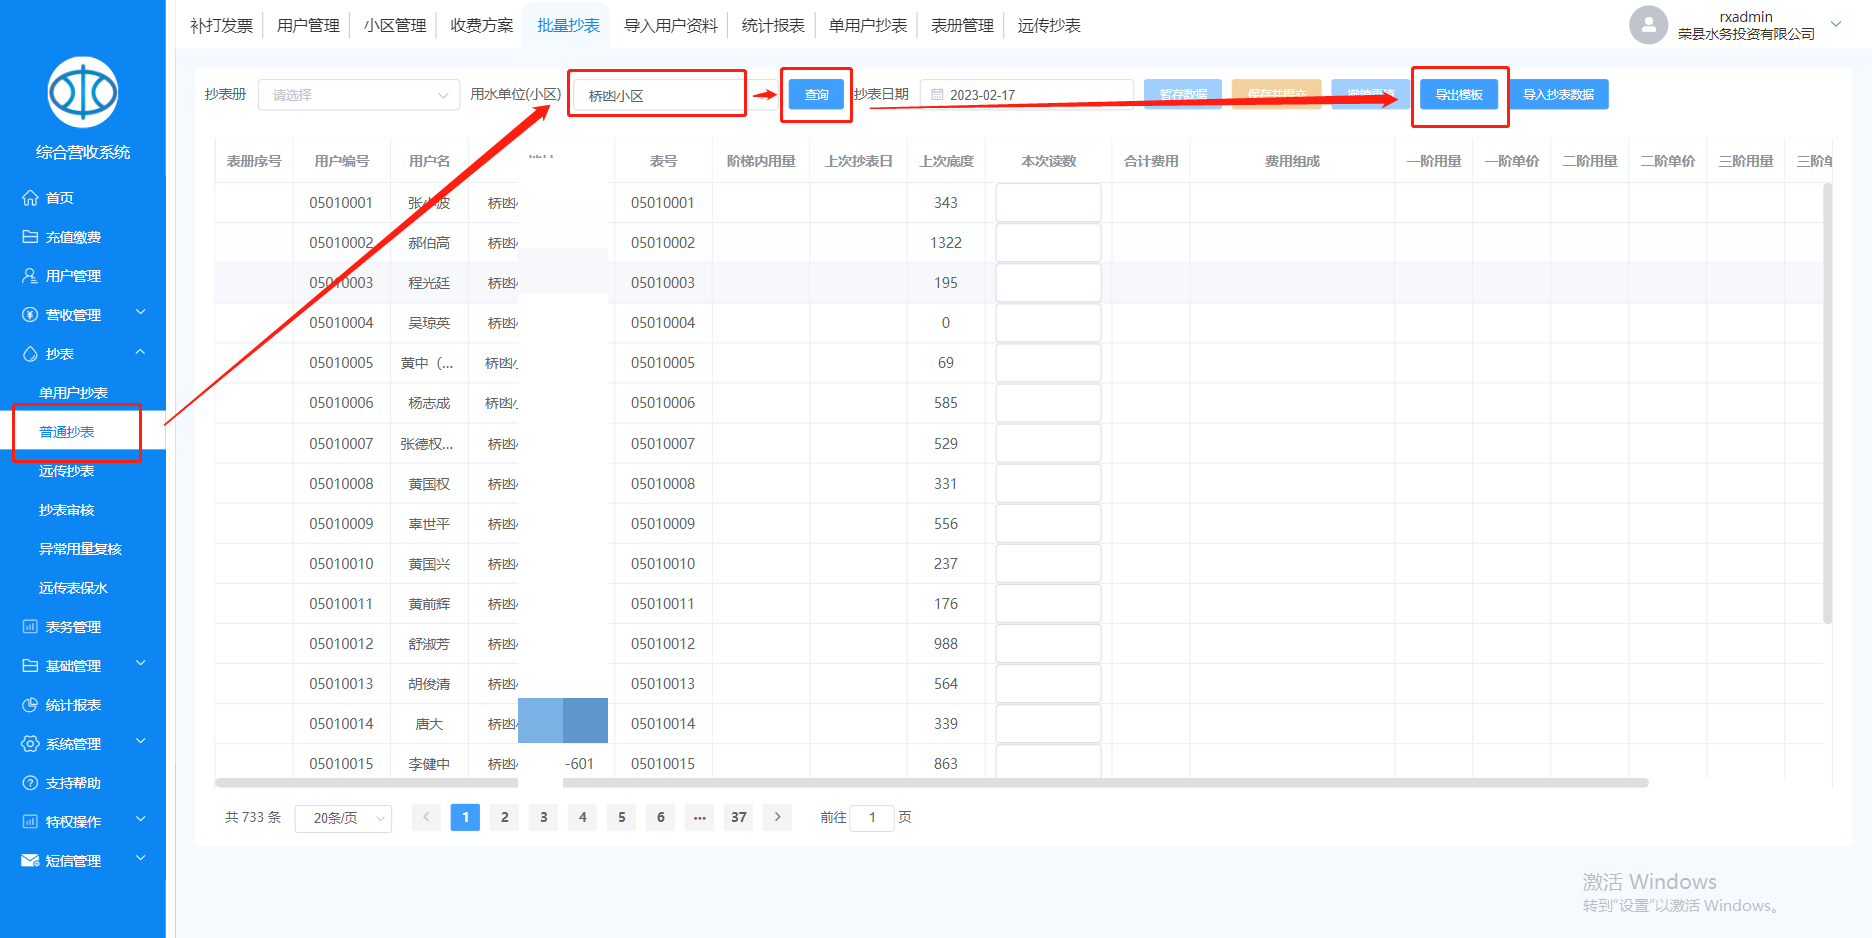Screen dimensions: 1872x938
Task: Switch to the 远传抄表 top tab
Action: (x=1049, y=26)
